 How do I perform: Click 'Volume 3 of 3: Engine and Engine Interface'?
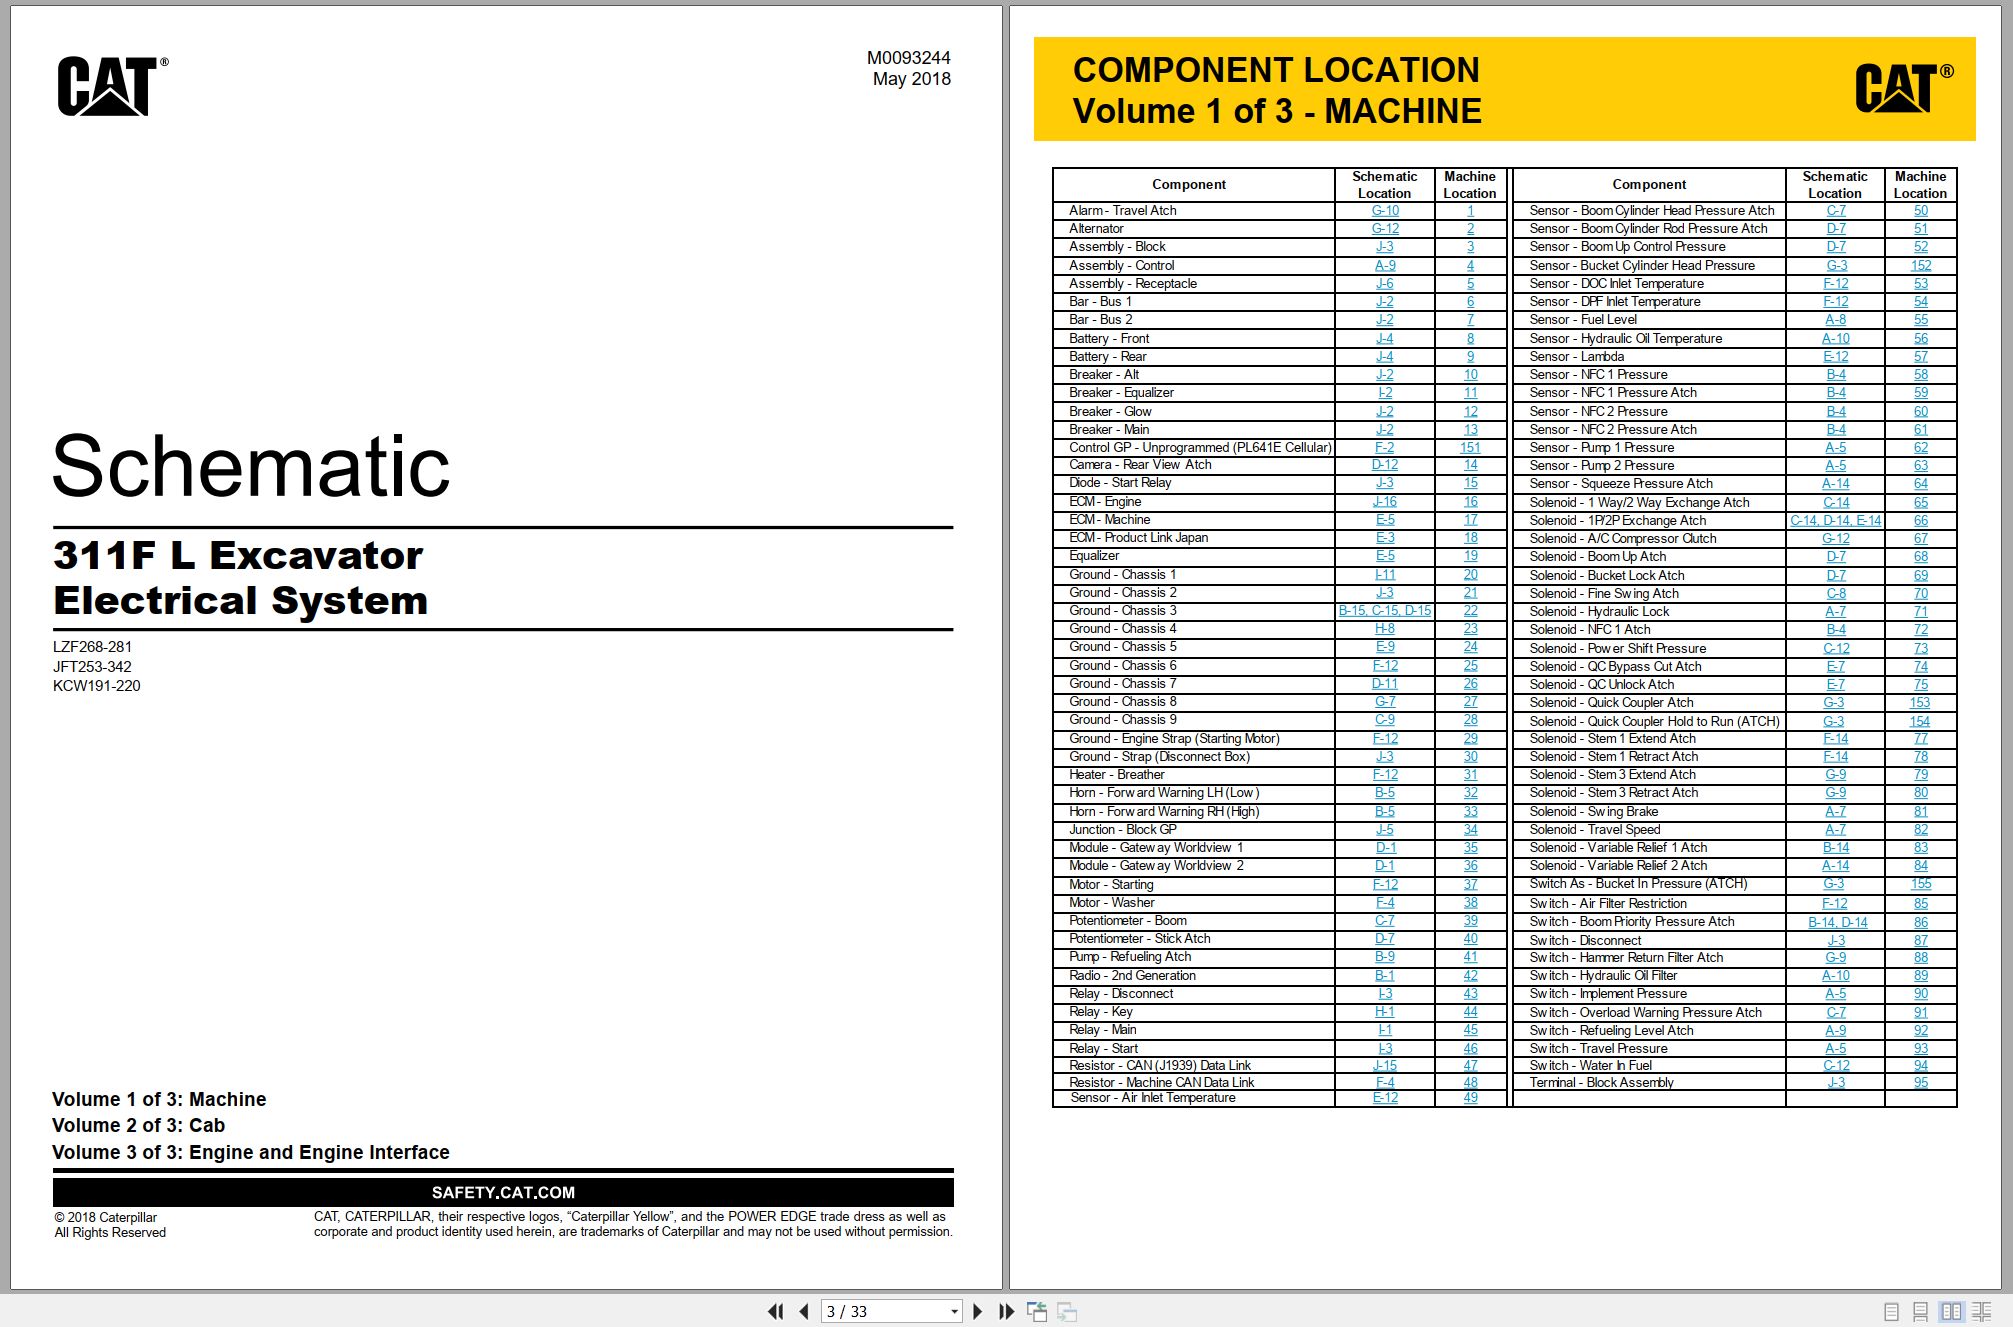(x=251, y=1152)
